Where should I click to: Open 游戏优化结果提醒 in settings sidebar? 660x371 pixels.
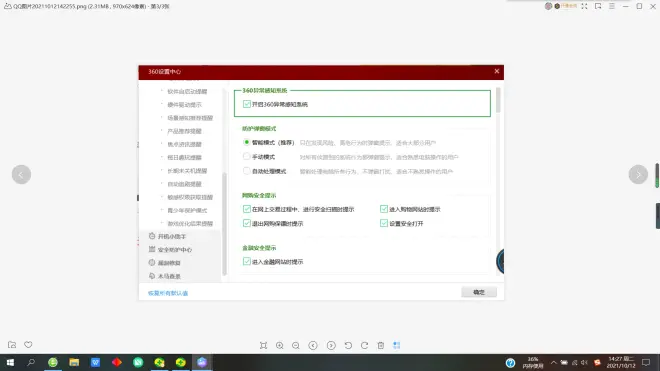tap(190, 224)
